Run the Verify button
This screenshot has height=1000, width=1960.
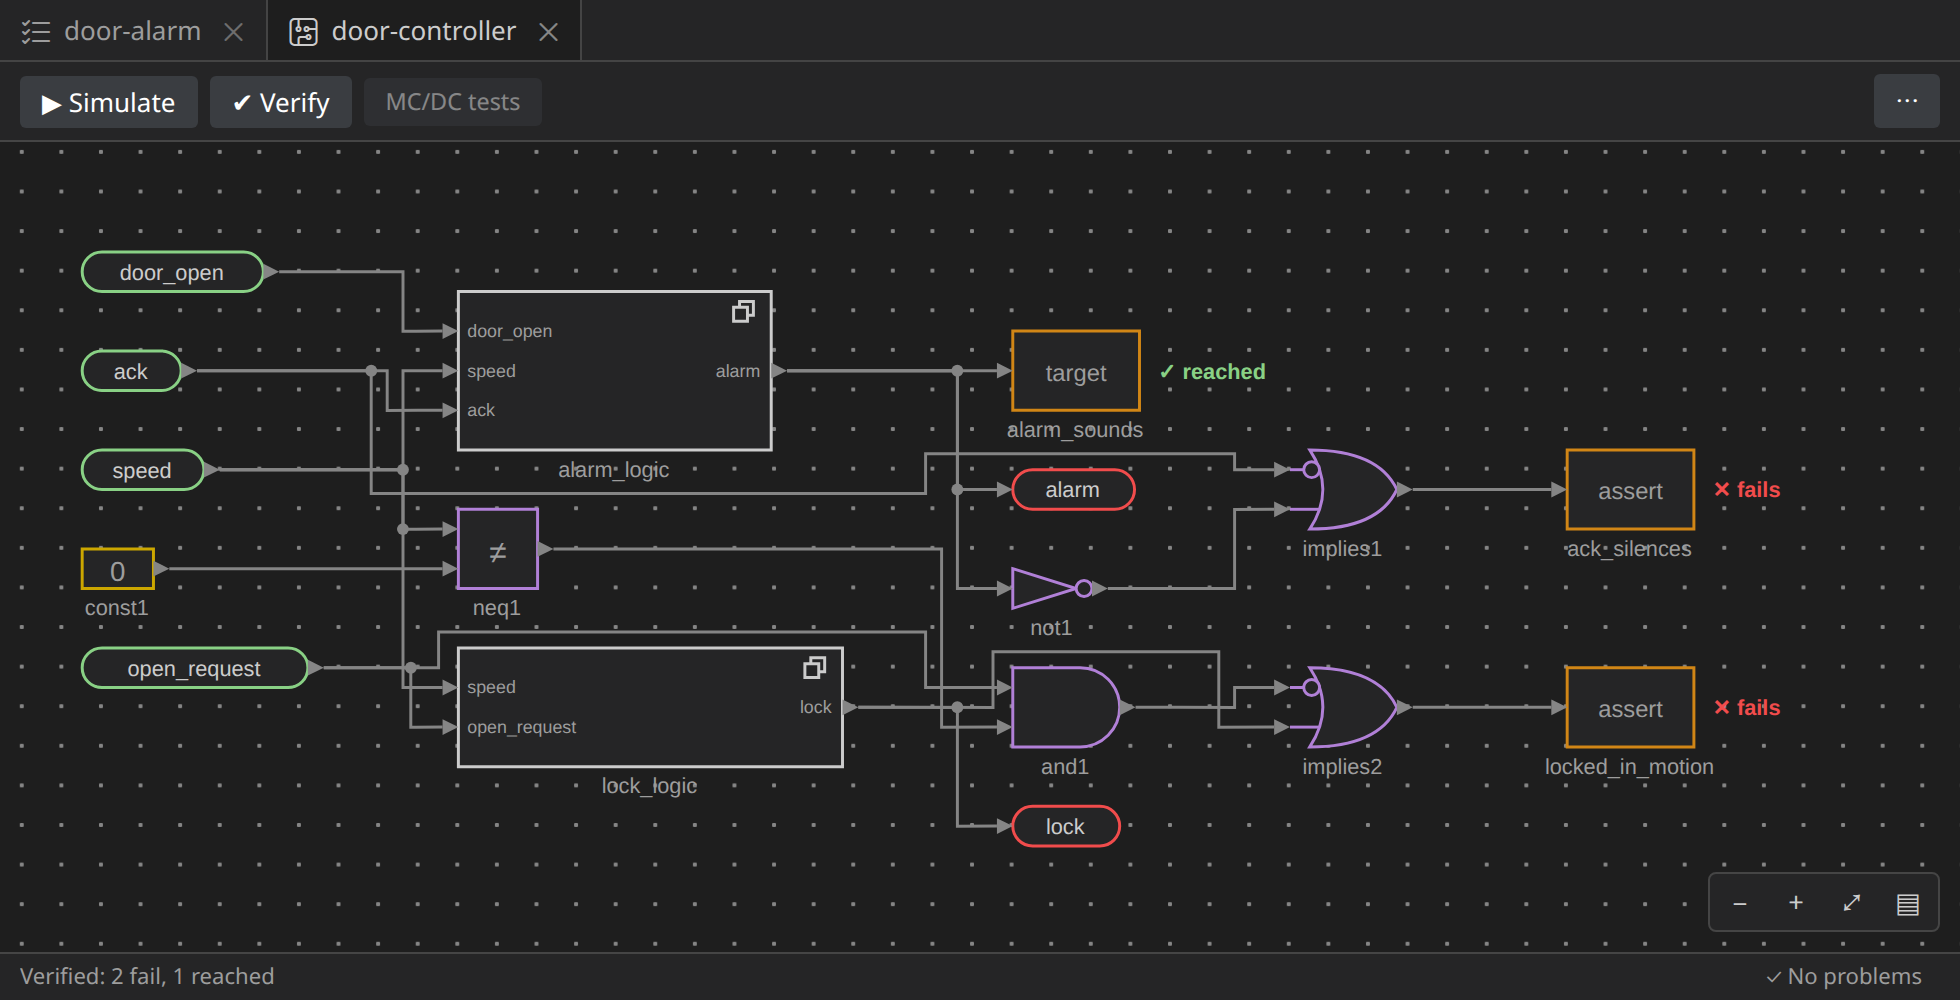281,102
